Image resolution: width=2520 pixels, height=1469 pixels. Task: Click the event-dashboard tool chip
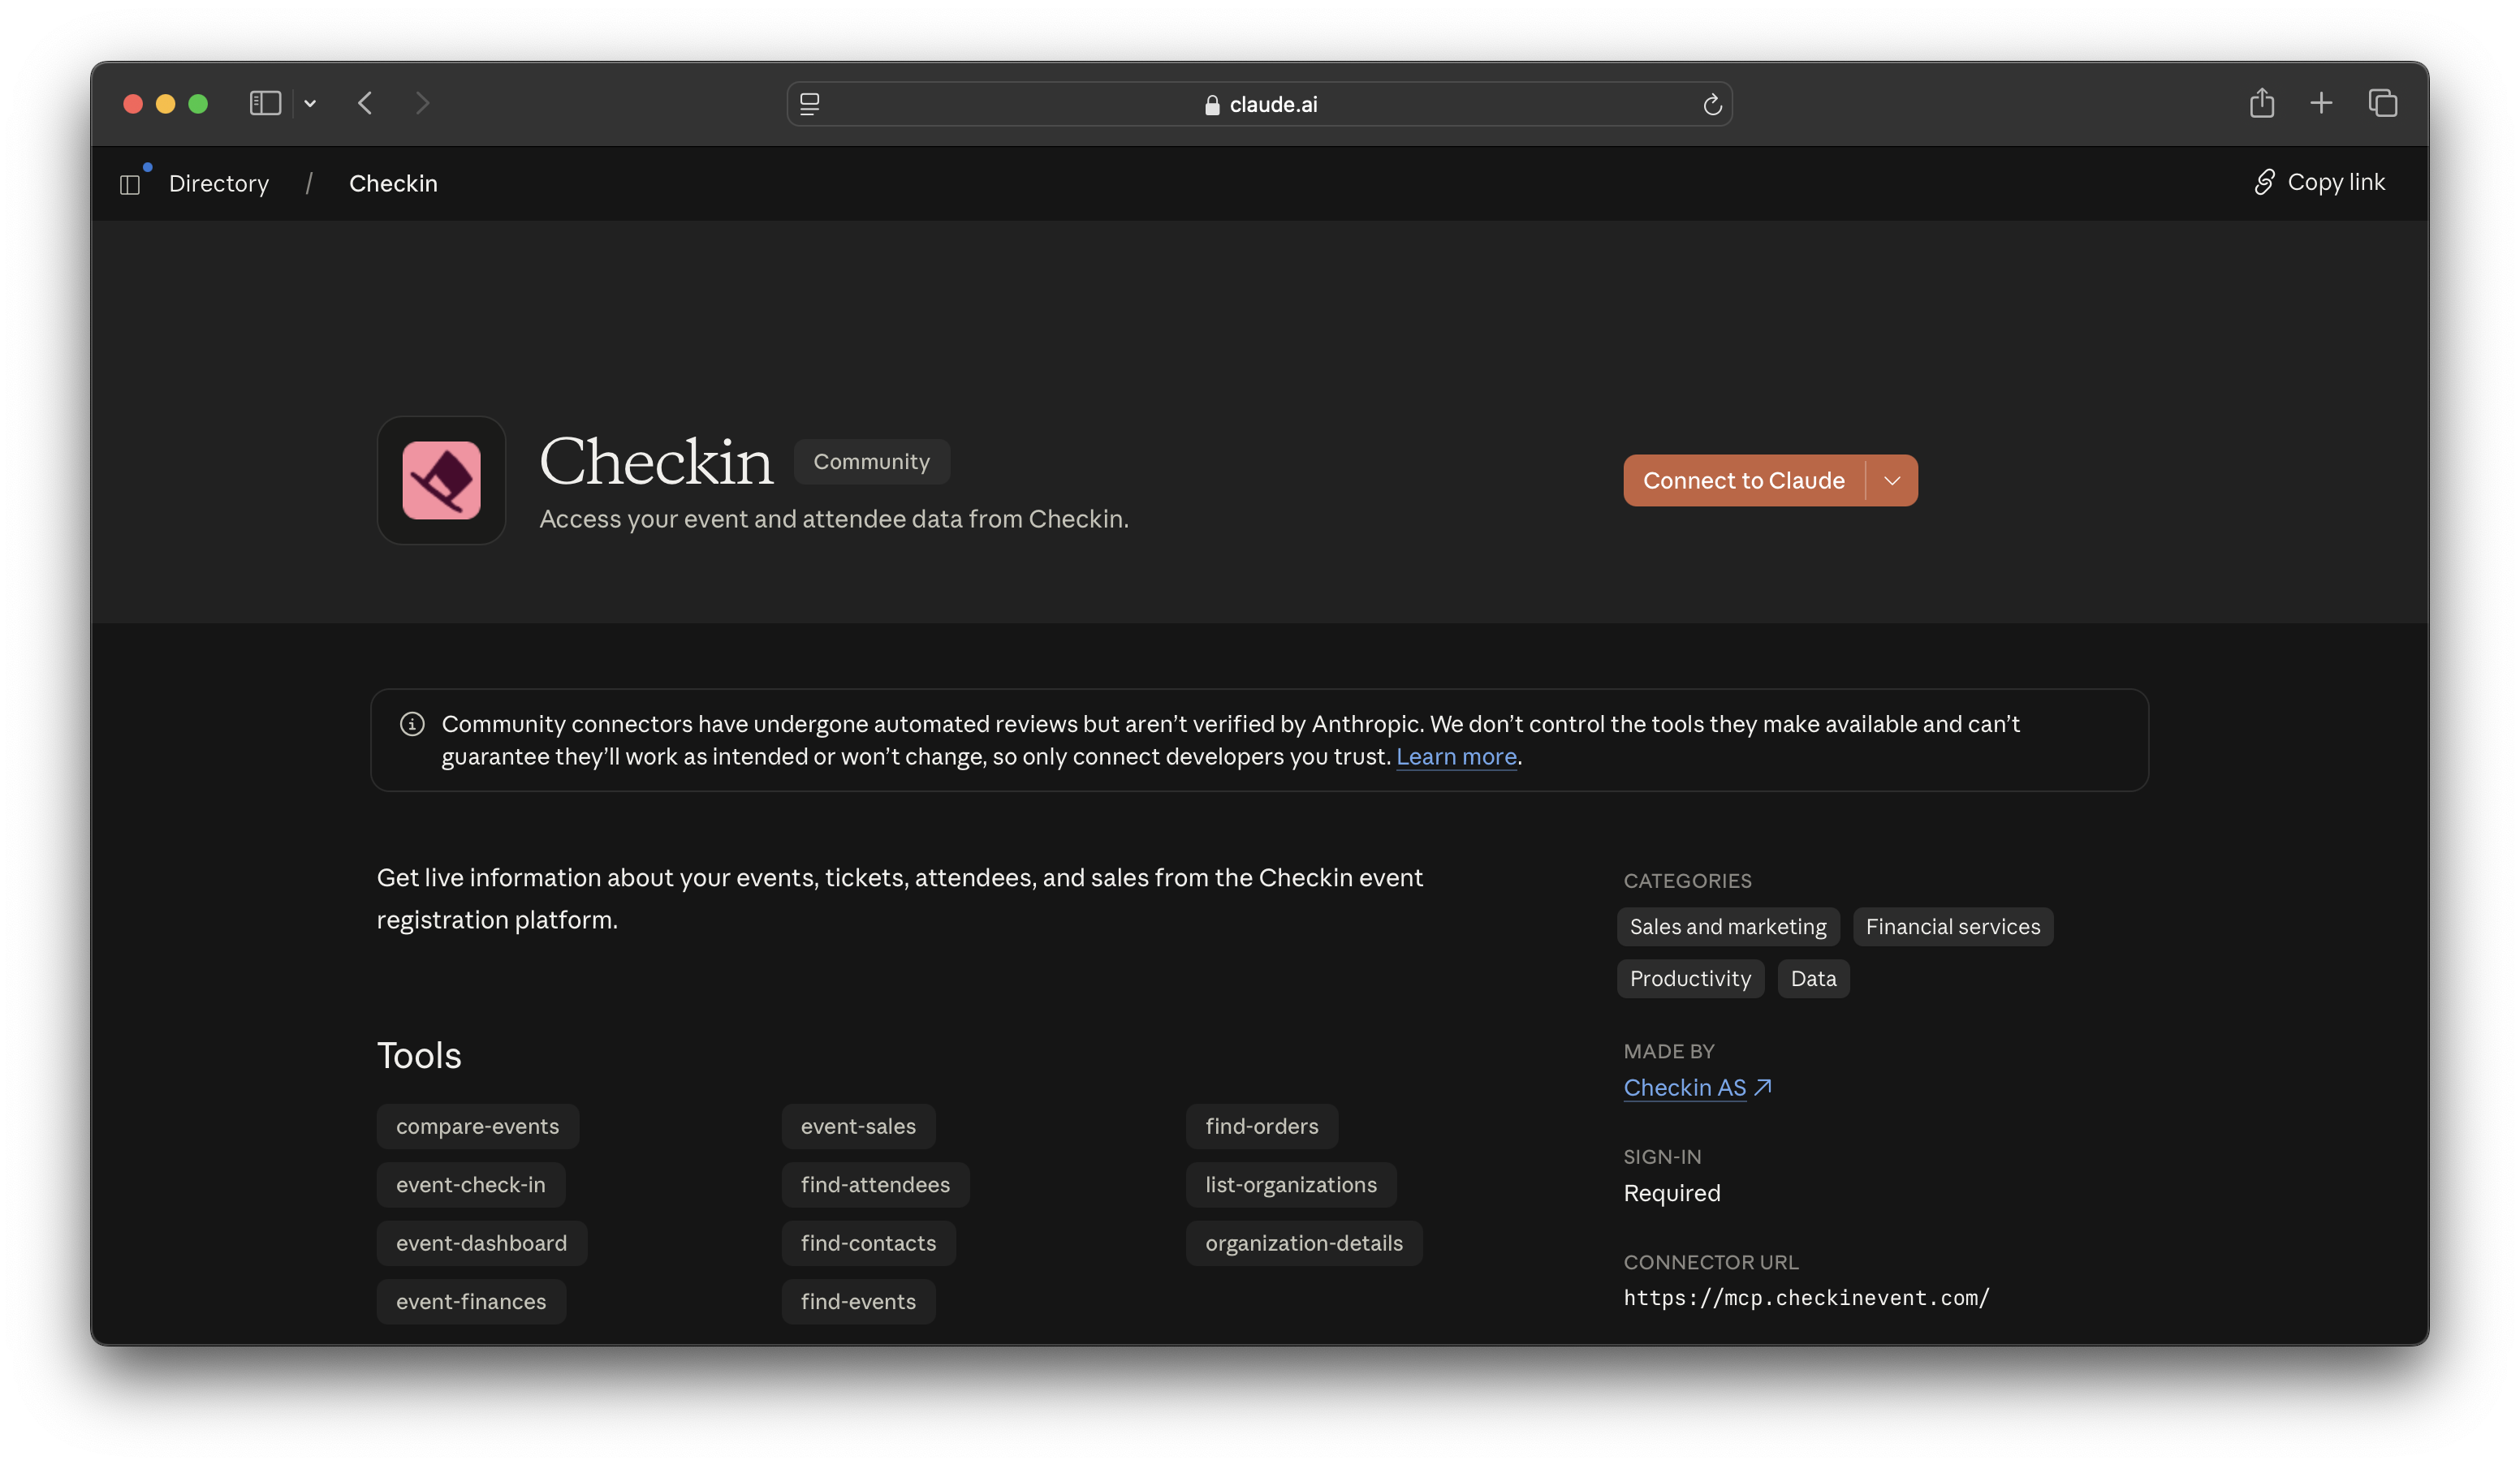pyautogui.click(x=481, y=1244)
